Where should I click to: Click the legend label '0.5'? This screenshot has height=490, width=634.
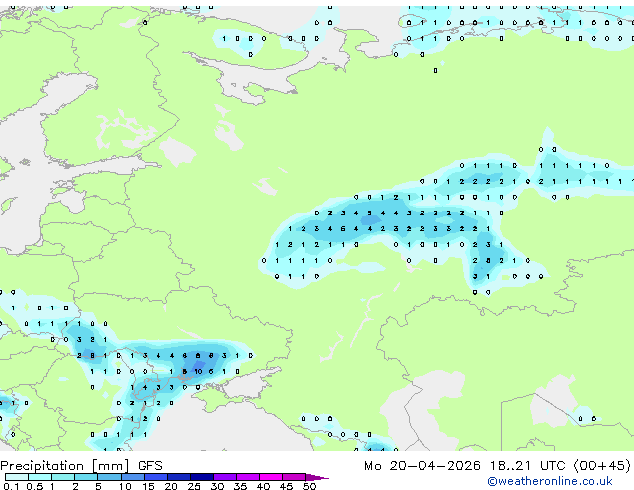[x=35, y=486]
